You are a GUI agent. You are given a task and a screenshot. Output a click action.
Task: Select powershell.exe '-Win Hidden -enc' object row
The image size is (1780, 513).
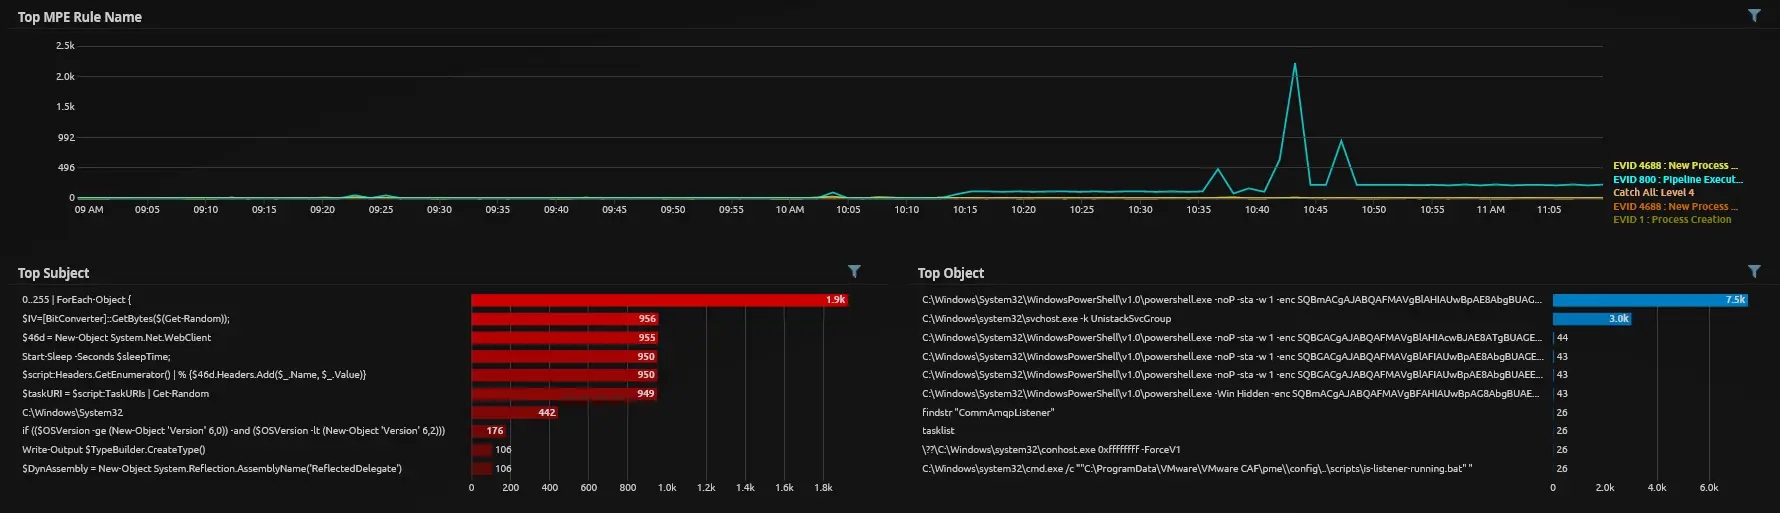pyautogui.click(x=1232, y=394)
